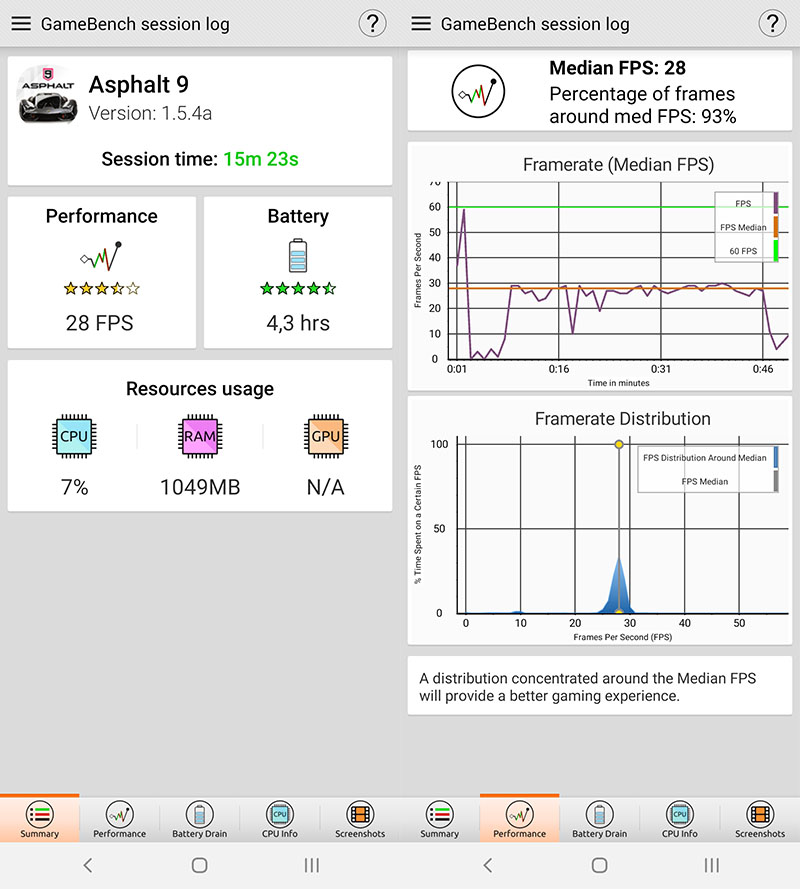Screen dimensions: 800x889
Task: Tap the Asphalt 9 game icon
Action: point(48,95)
